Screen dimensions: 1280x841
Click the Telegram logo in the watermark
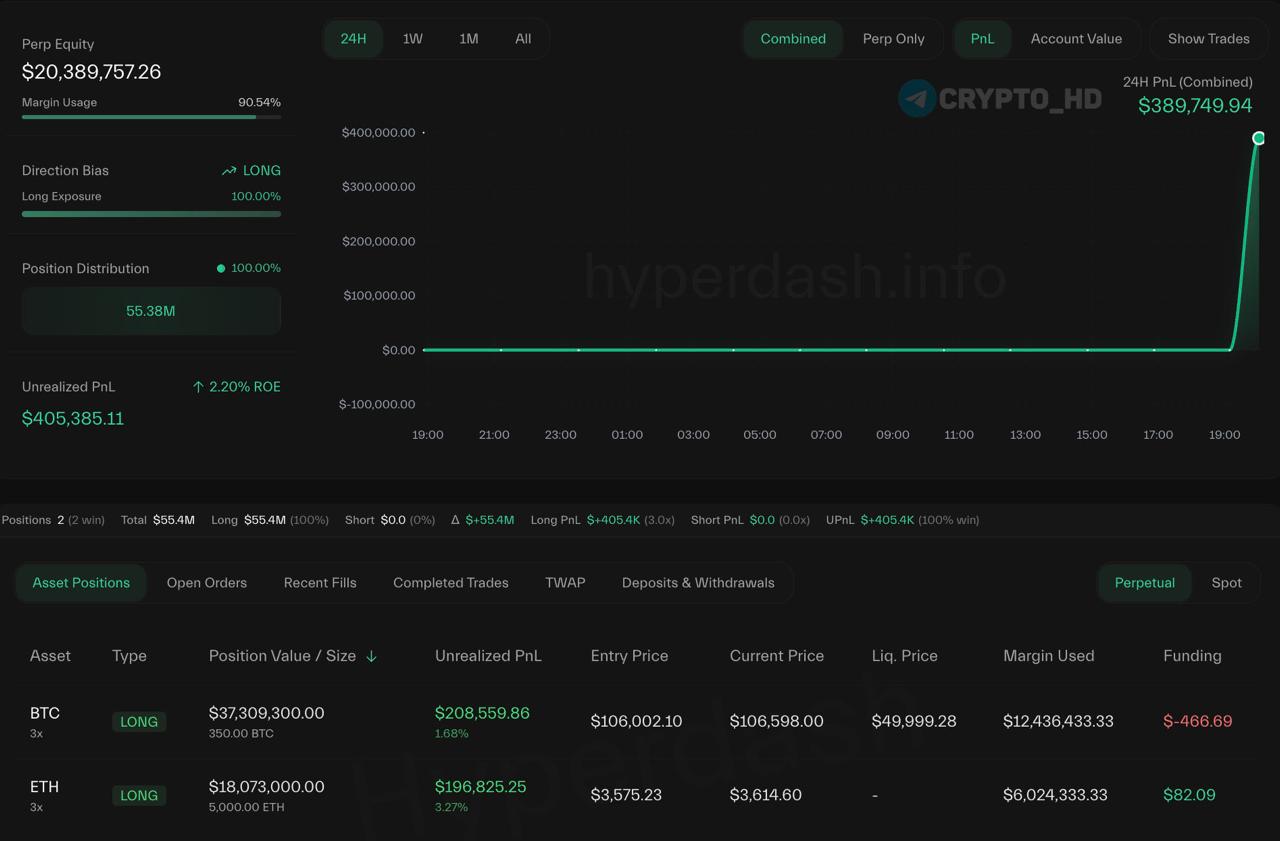(x=917, y=98)
